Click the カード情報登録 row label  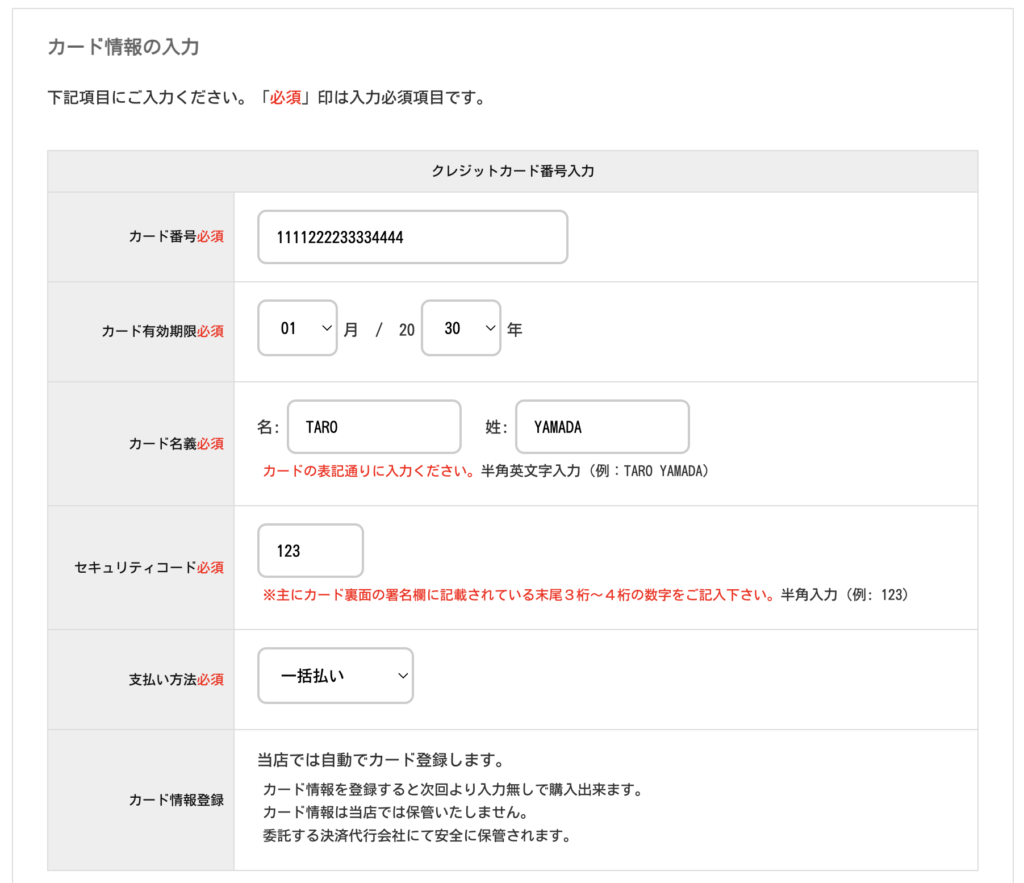pos(176,799)
